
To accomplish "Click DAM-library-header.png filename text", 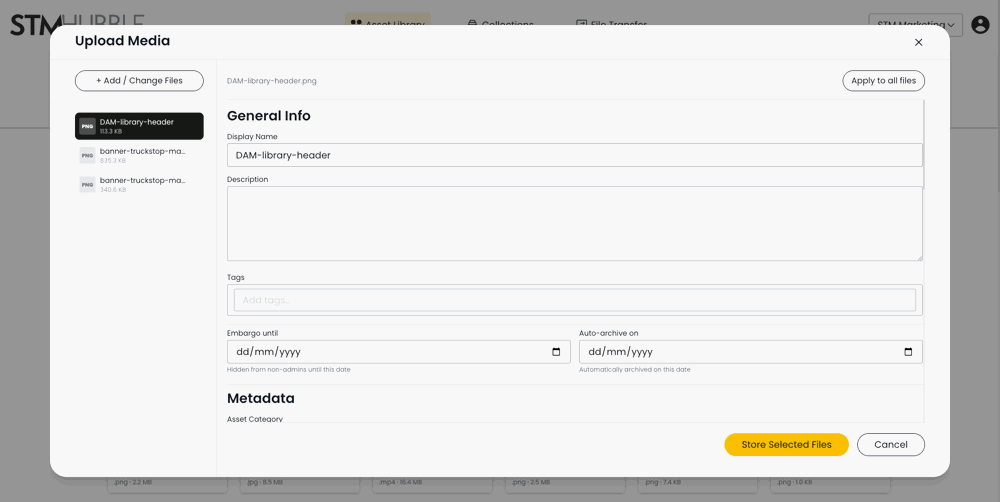I will [272, 81].
